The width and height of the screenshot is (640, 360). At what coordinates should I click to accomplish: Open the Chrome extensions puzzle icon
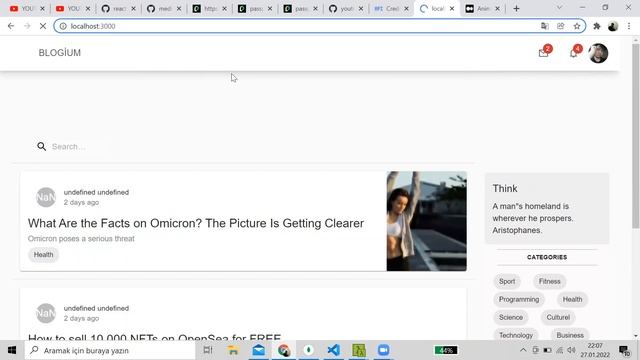click(597, 26)
